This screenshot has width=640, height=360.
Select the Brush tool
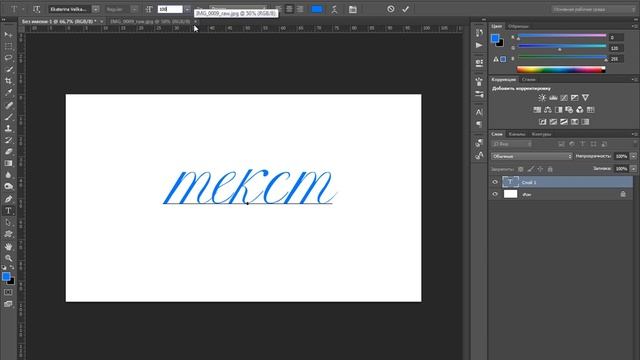[x=8, y=117]
